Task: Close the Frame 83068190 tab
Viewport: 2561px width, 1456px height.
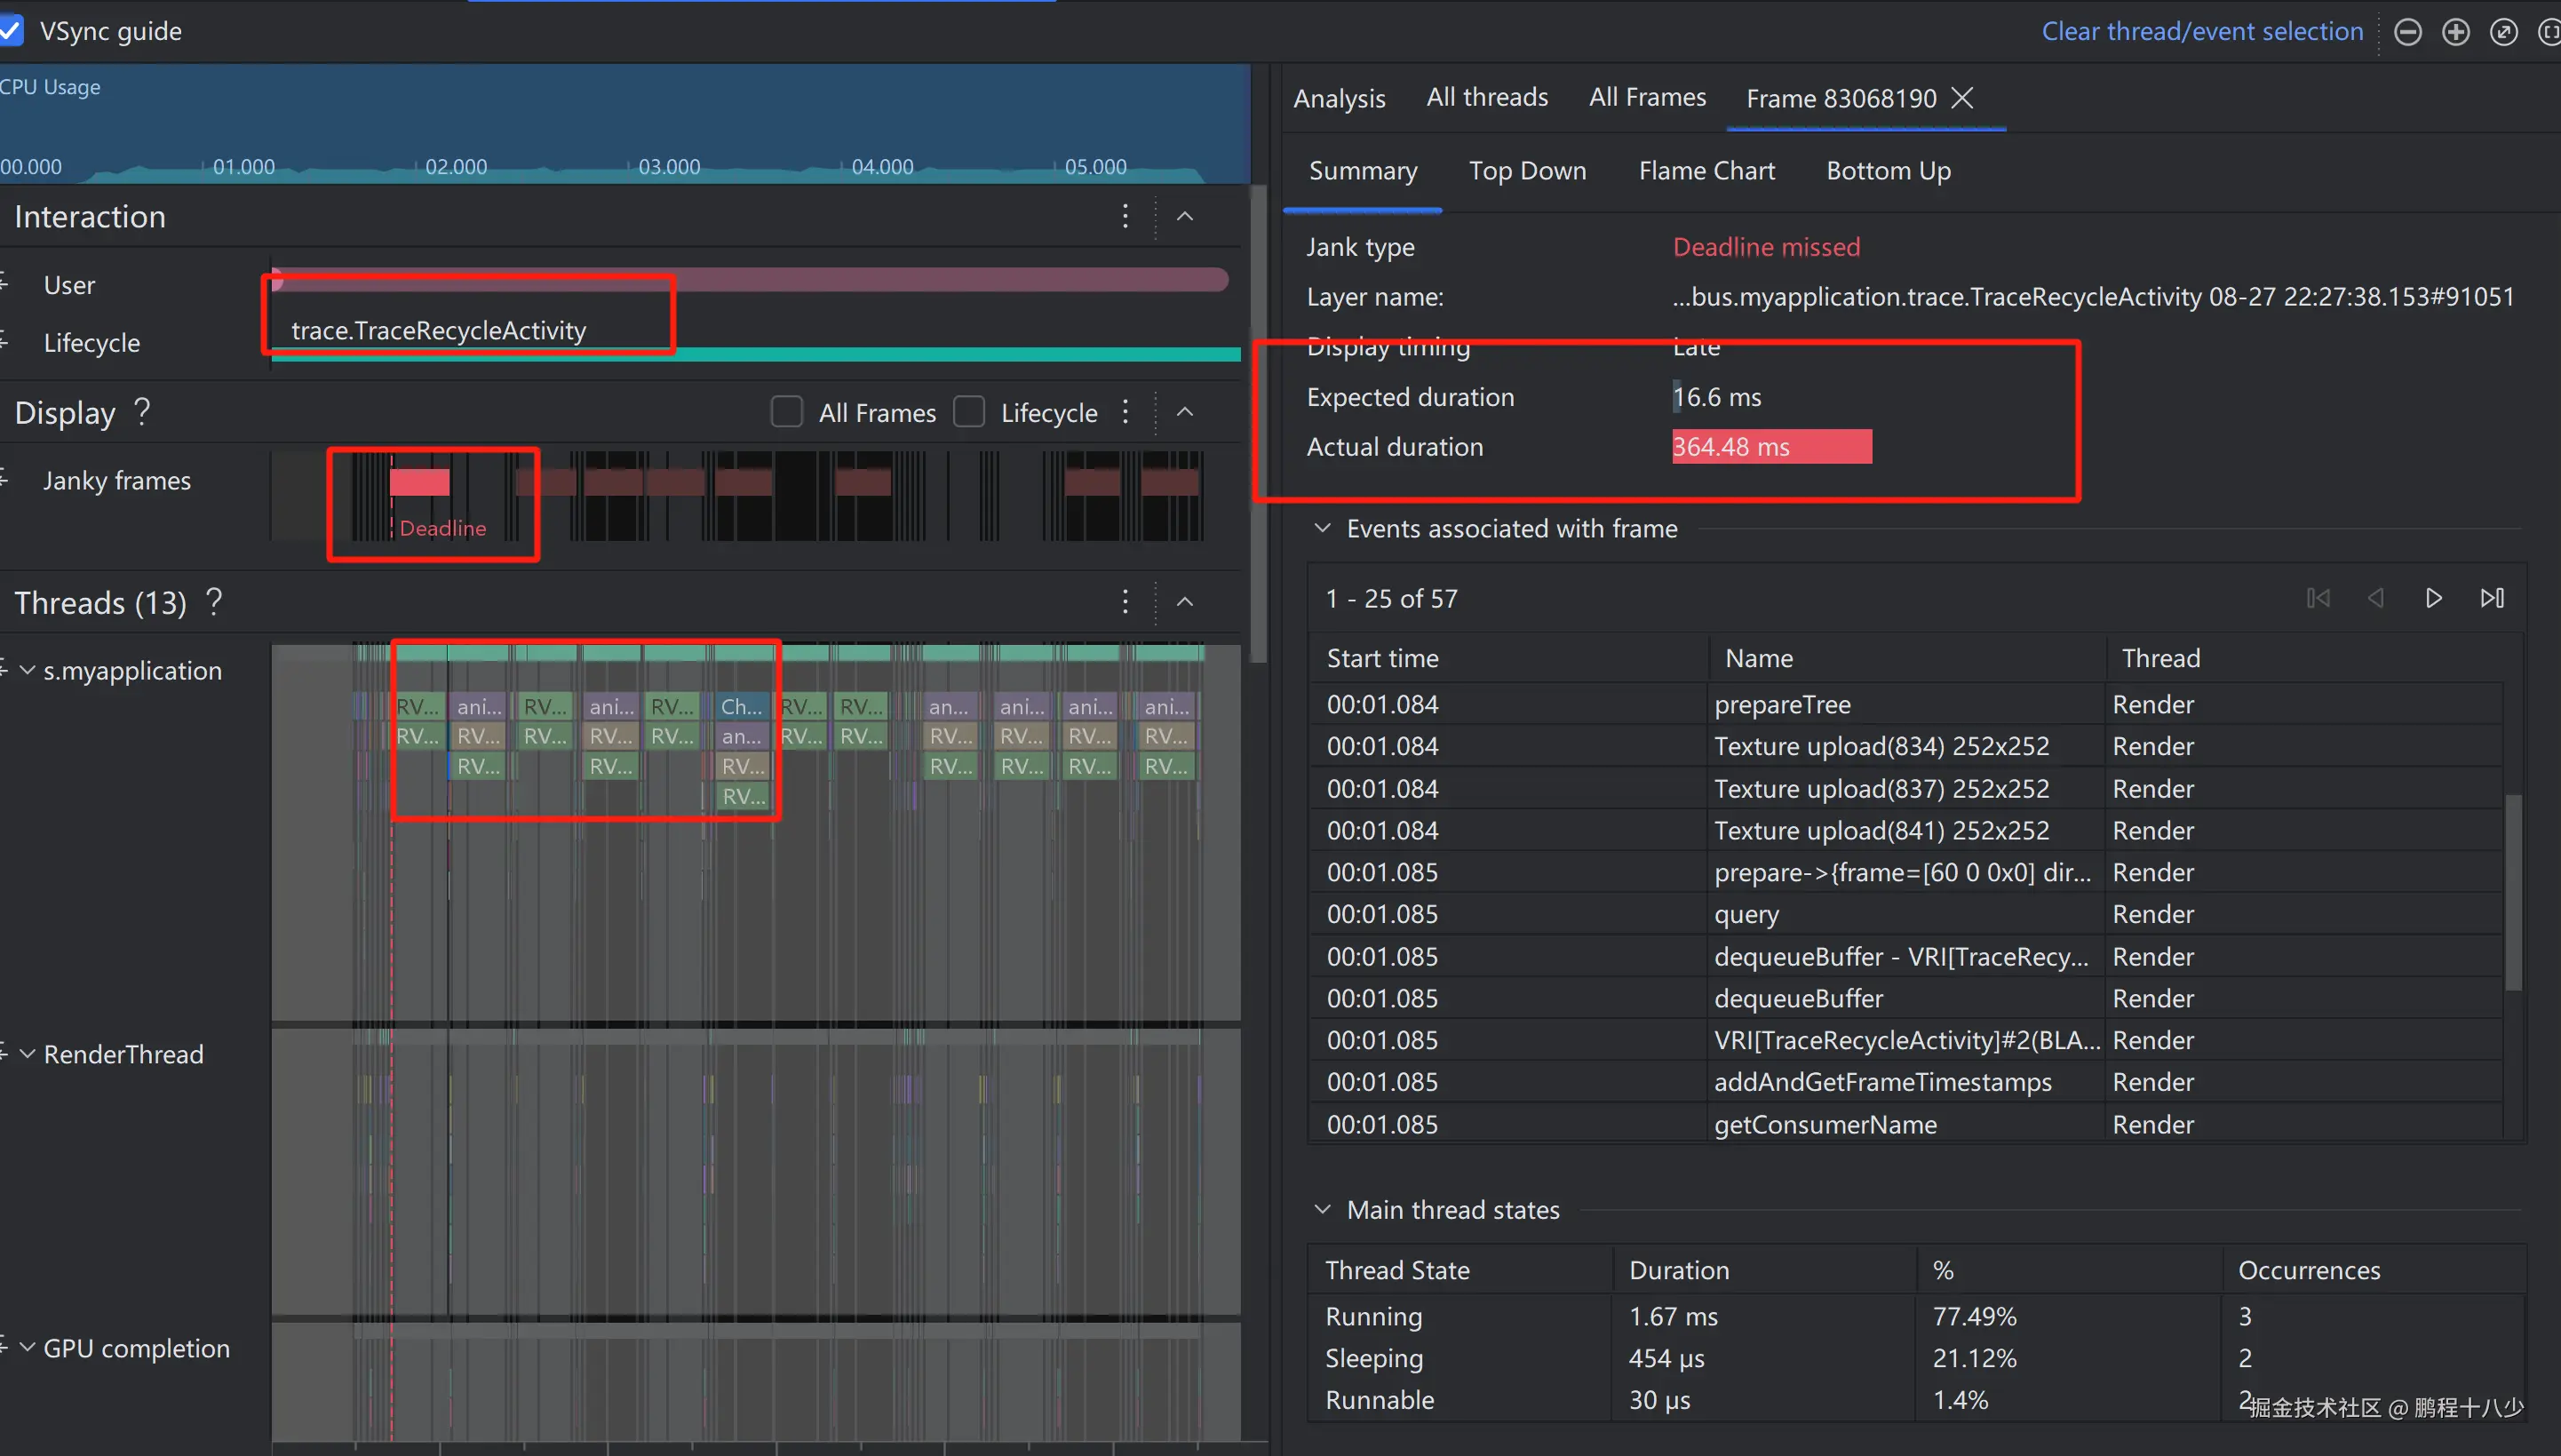Action: click(1962, 98)
